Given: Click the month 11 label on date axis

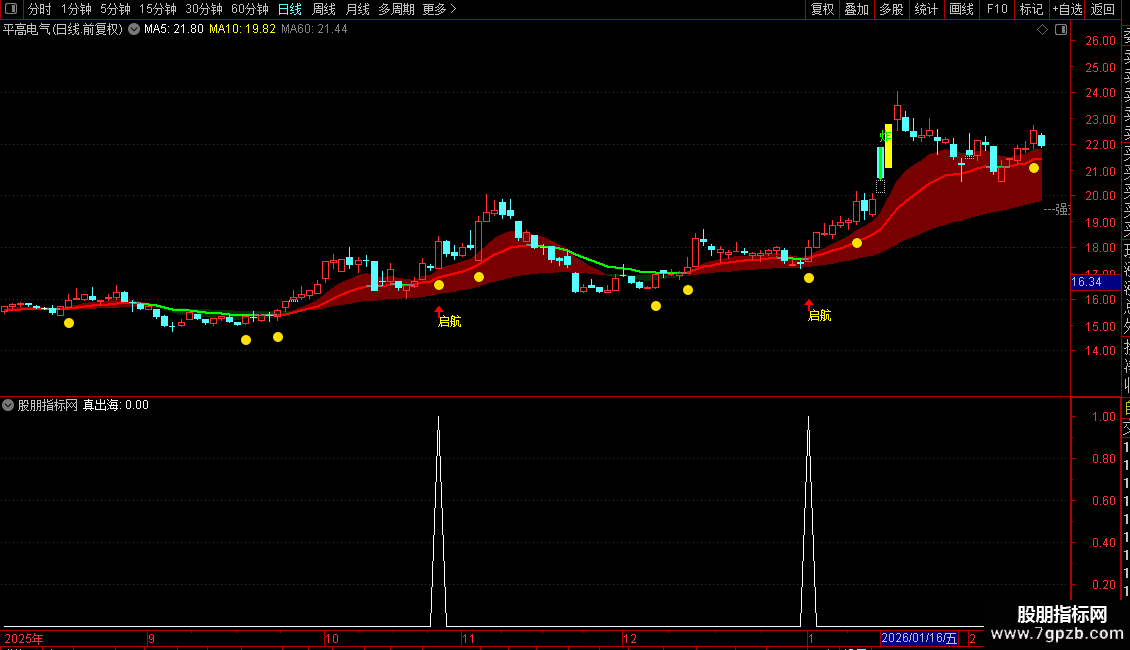Looking at the screenshot, I should (468, 638).
